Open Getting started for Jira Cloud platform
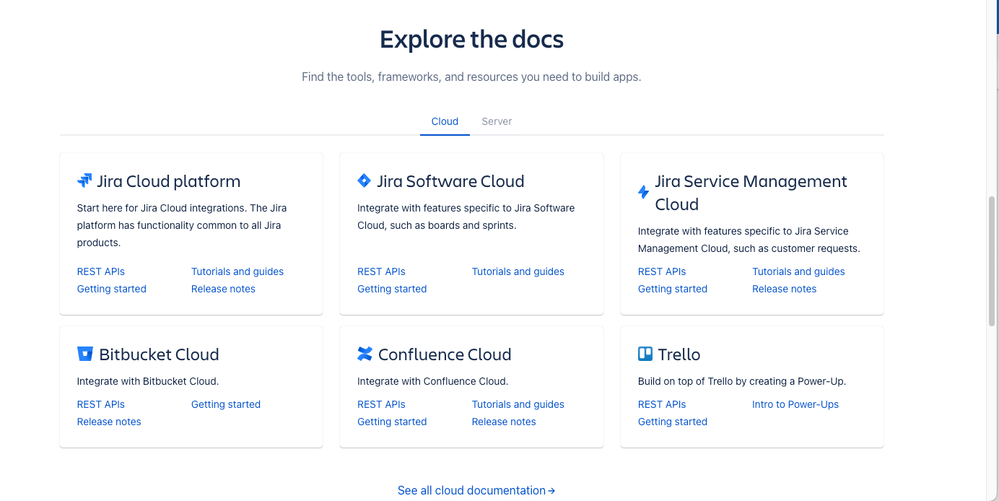999x501 pixels. tap(111, 289)
